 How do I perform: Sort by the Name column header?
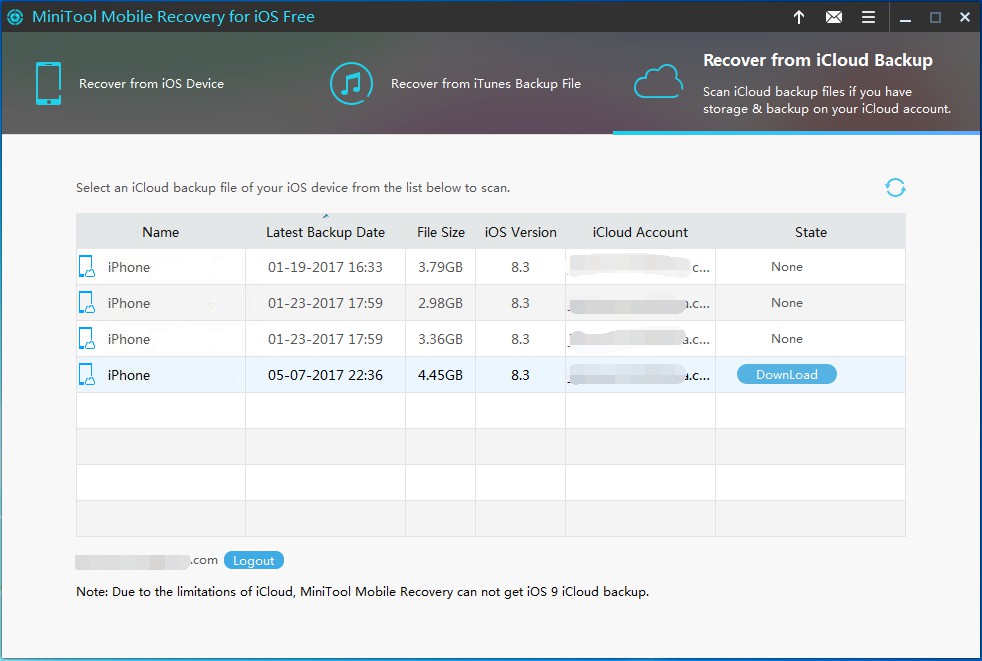pos(160,232)
